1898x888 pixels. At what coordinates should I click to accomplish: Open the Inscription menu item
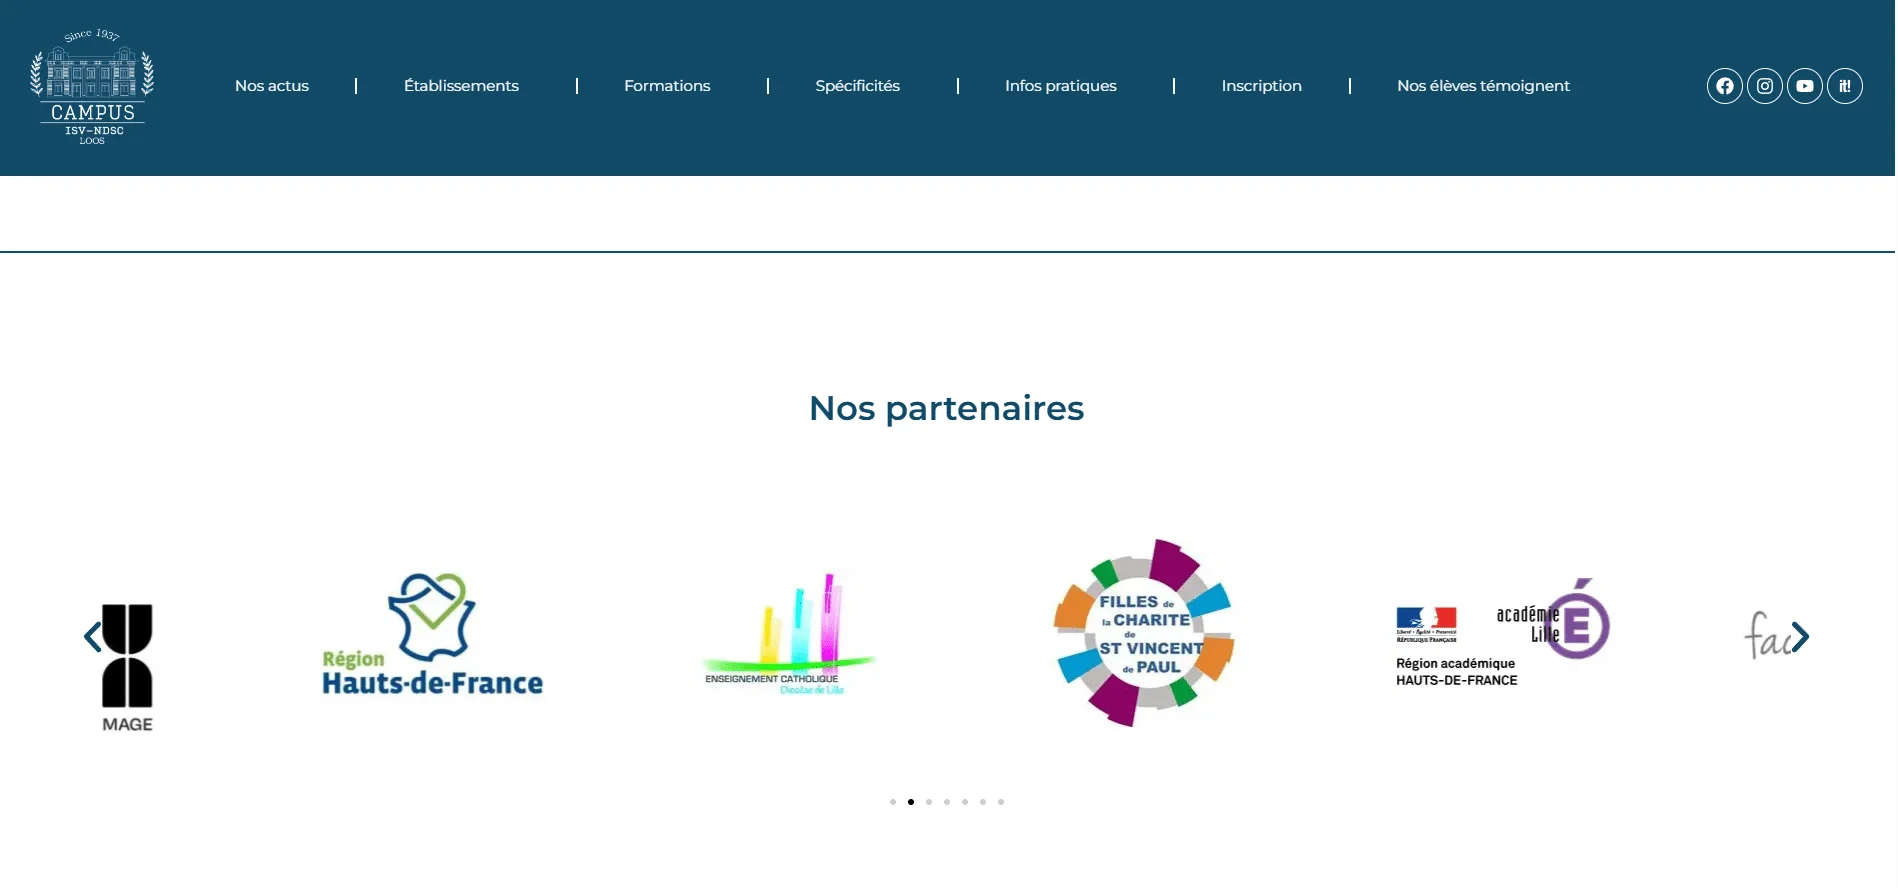1262,86
